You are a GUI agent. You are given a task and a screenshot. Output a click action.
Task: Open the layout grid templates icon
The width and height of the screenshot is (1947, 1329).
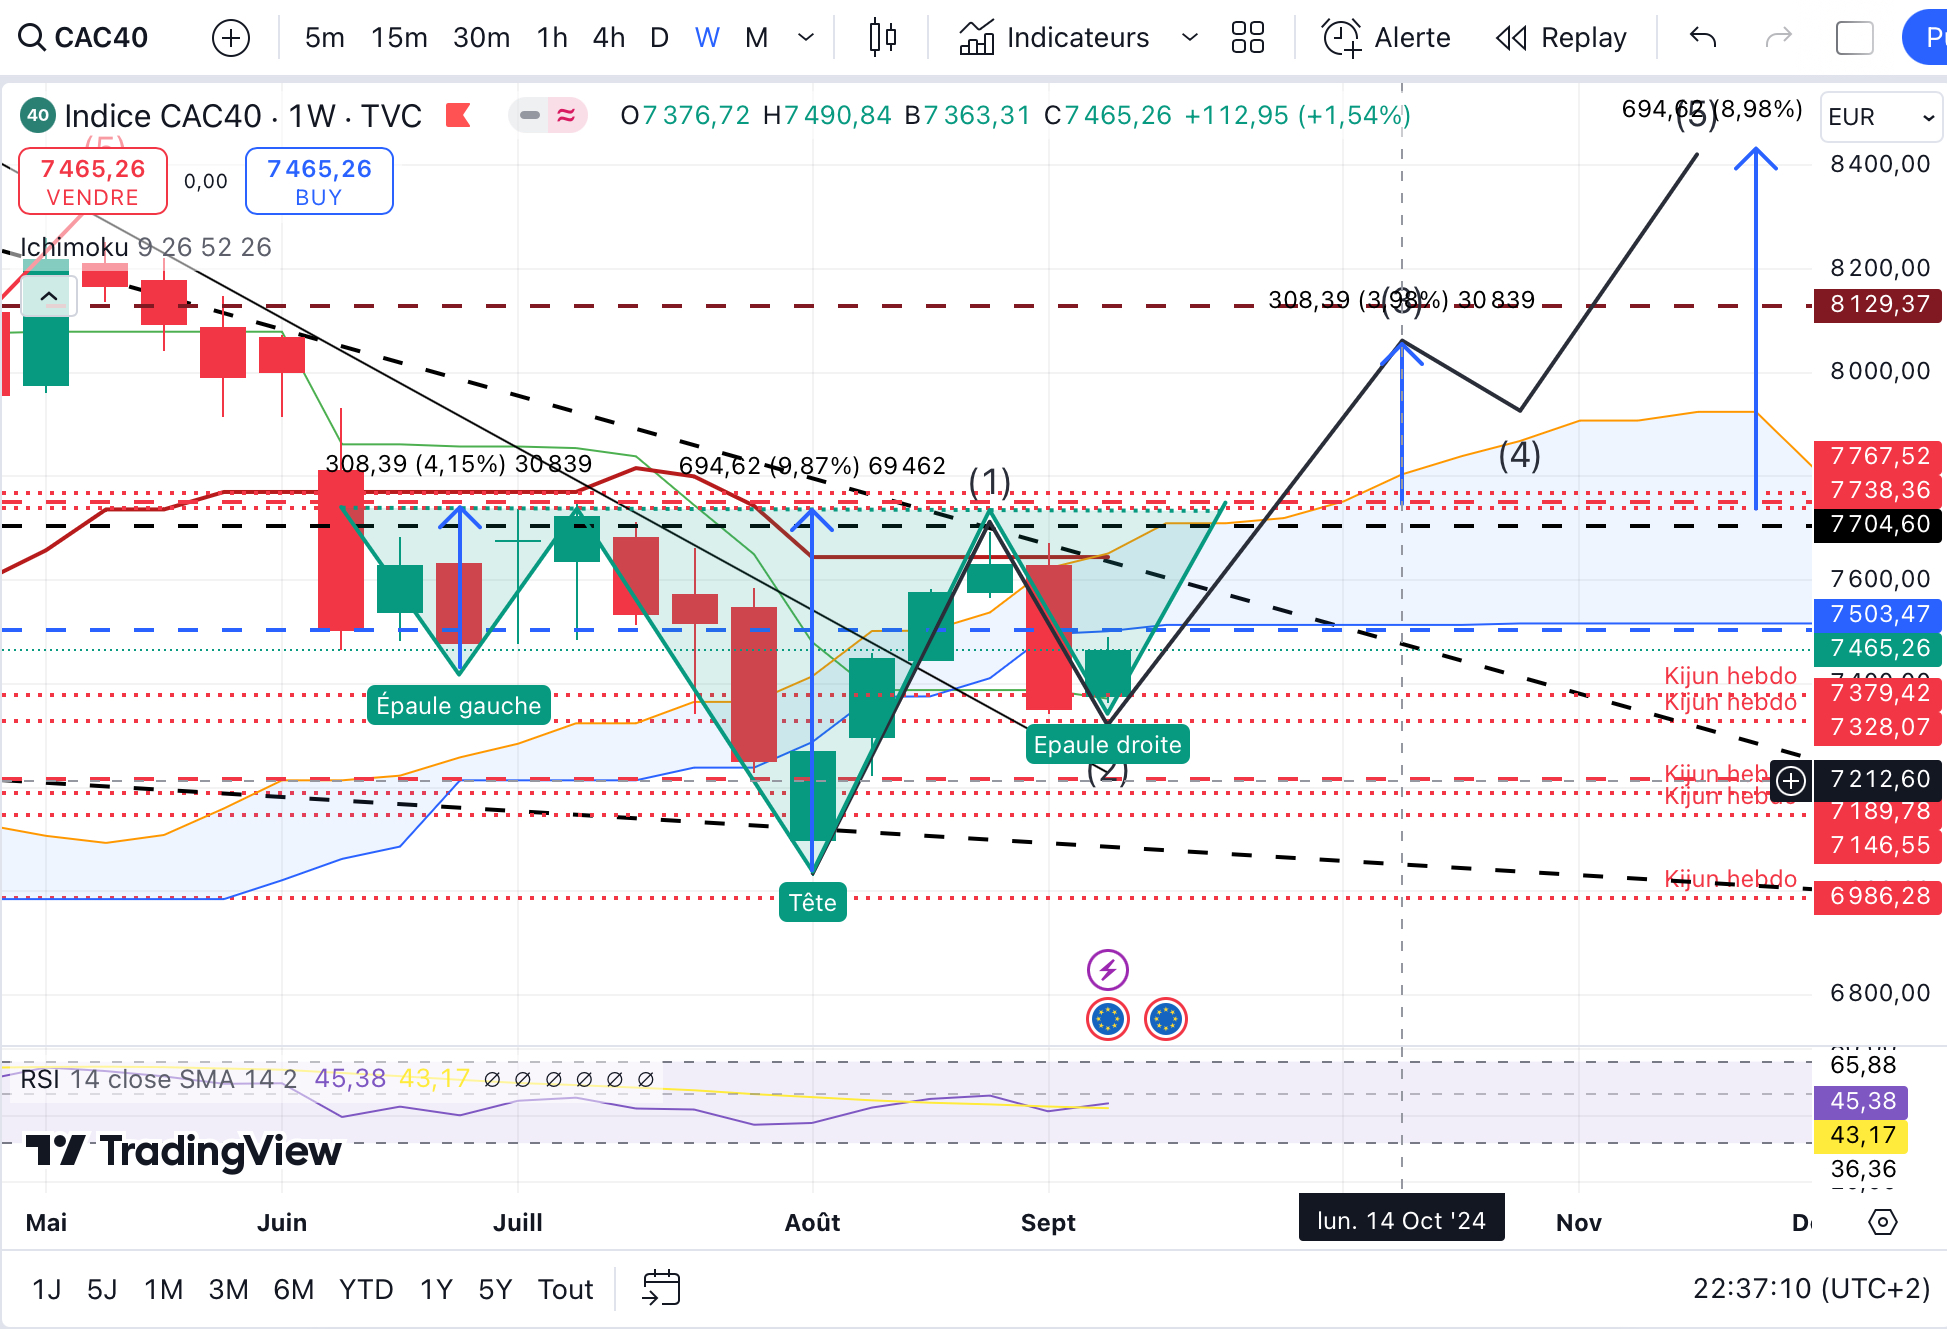[x=1248, y=38]
